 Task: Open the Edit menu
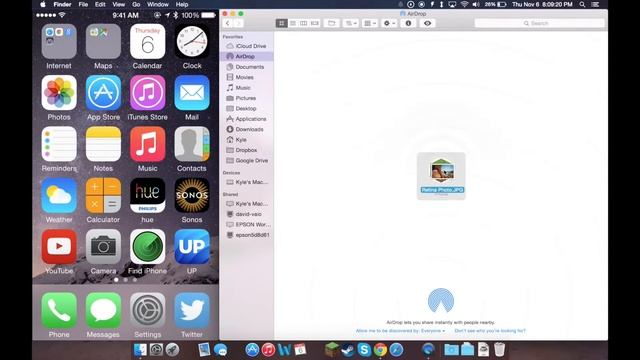click(x=100, y=4)
